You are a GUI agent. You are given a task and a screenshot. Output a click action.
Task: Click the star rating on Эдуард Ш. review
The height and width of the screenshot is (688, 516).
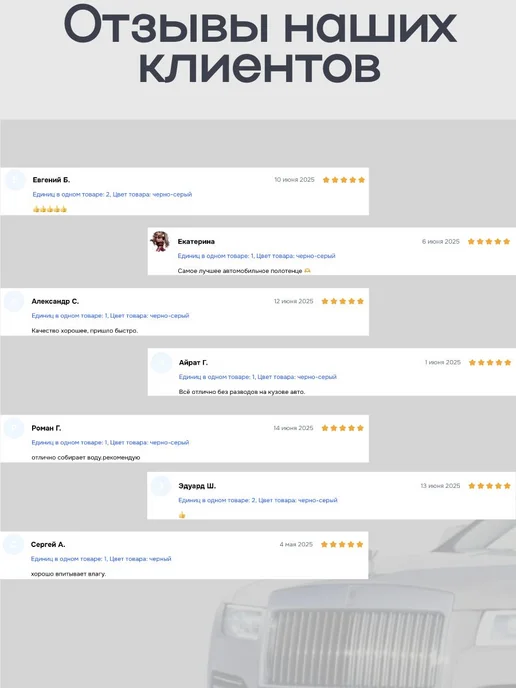point(490,486)
